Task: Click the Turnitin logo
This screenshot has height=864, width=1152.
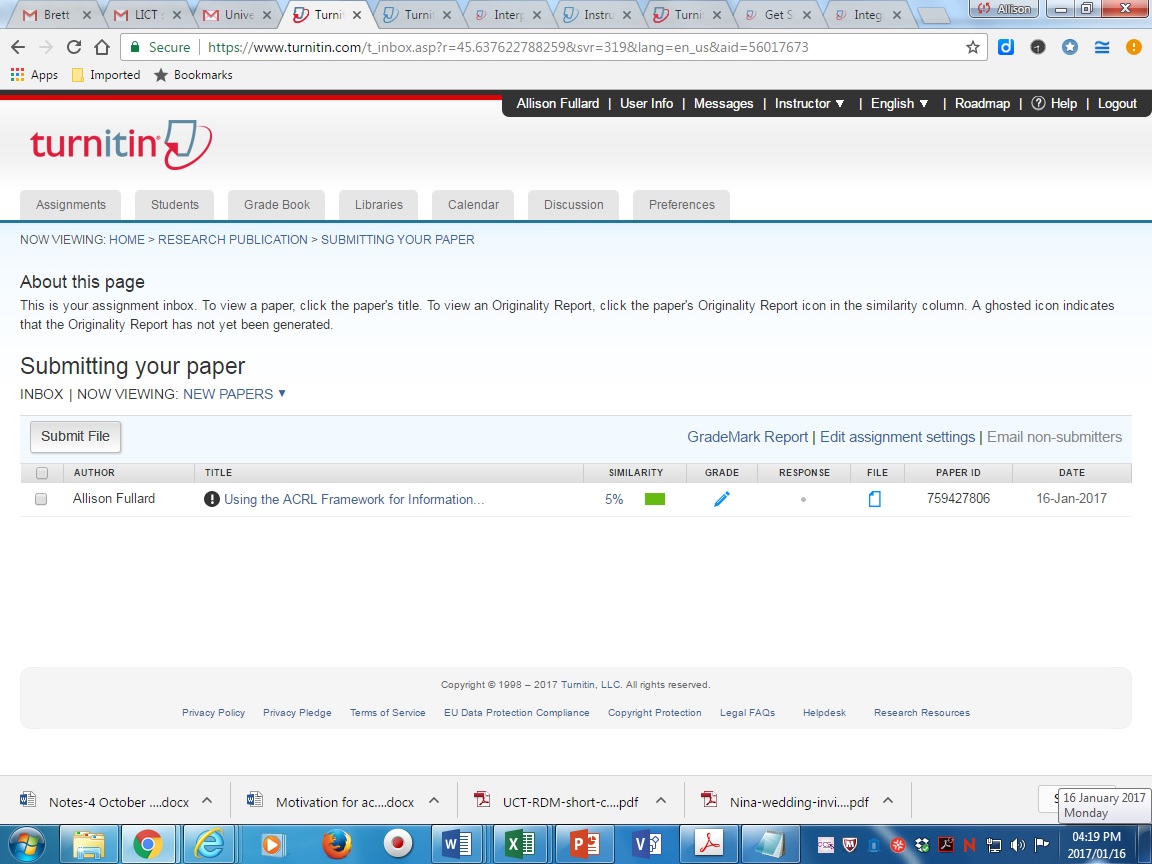Action: pos(120,146)
